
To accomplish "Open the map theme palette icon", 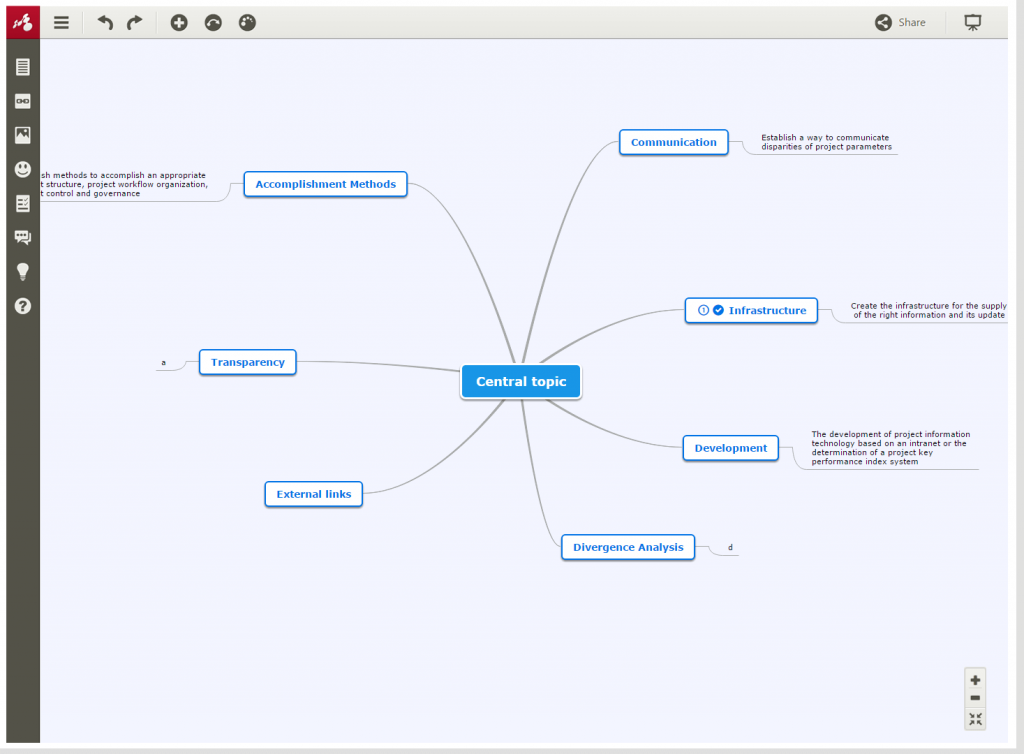I will pyautogui.click(x=246, y=22).
